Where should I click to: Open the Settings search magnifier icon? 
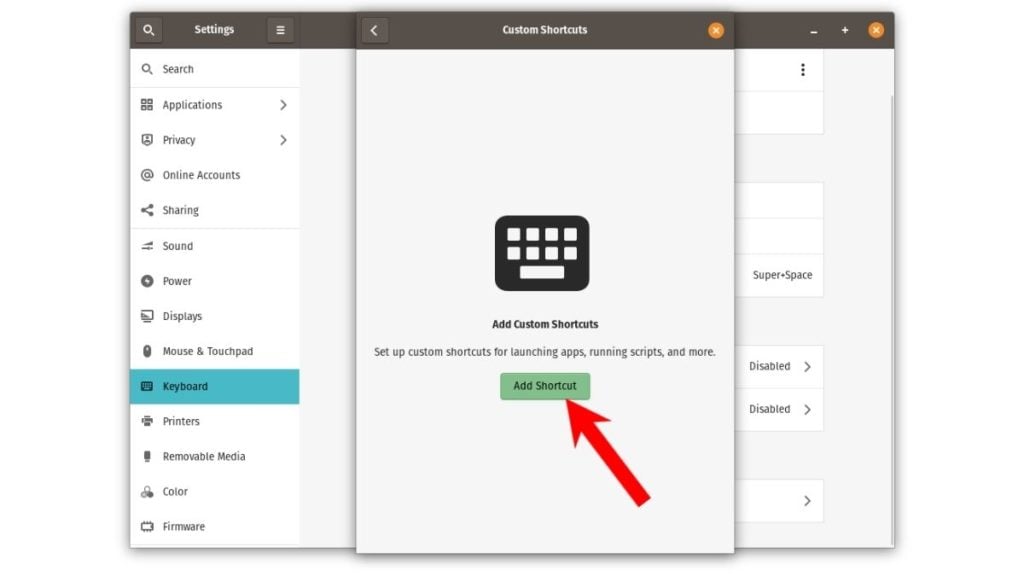pyautogui.click(x=149, y=30)
